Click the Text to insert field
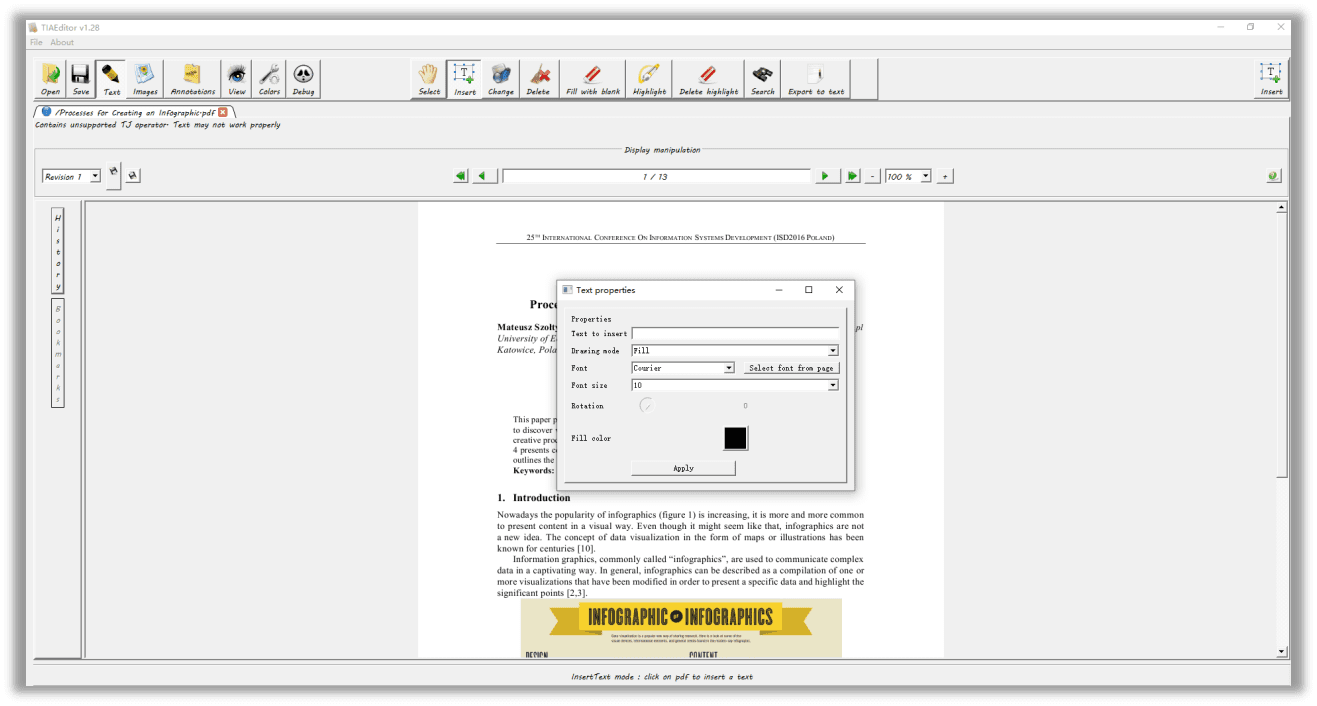Viewport: 1317px width, 706px height. pos(735,334)
